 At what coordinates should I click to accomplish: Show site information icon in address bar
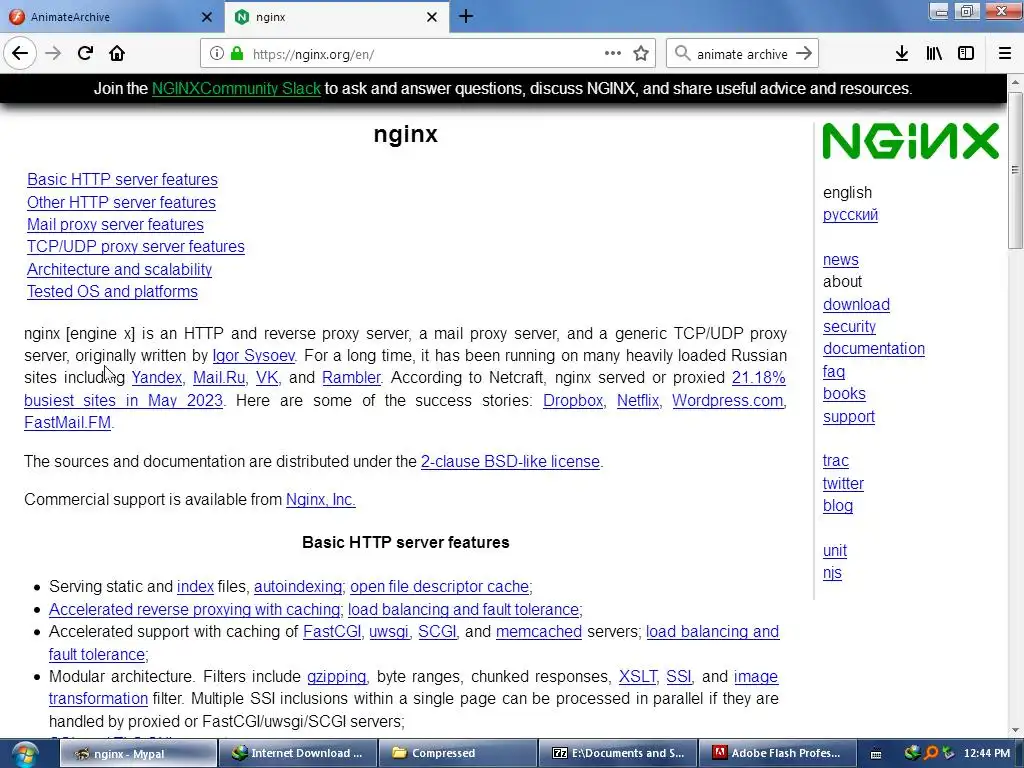pos(217,54)
